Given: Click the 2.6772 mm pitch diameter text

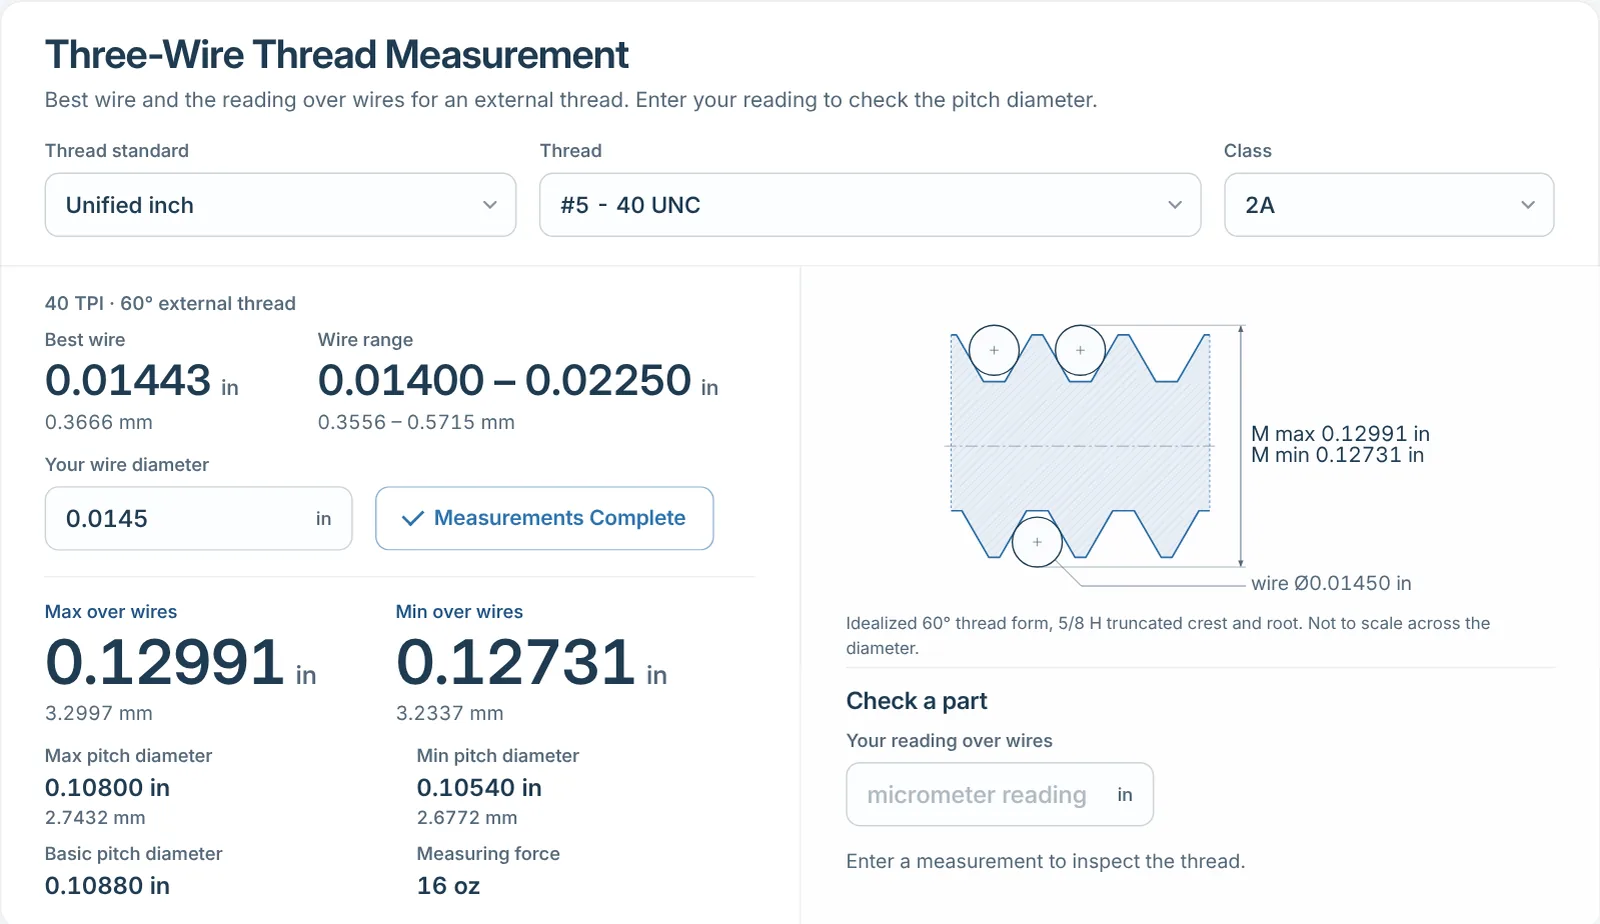Looking at the screenshot, I should click(x=467, y=817).
